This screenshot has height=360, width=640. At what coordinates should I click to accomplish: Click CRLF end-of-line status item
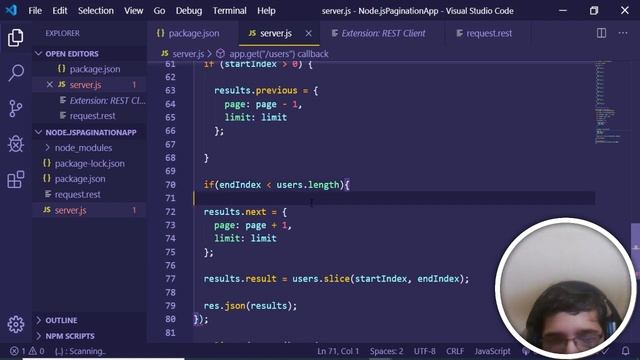(x=455, y=351)
